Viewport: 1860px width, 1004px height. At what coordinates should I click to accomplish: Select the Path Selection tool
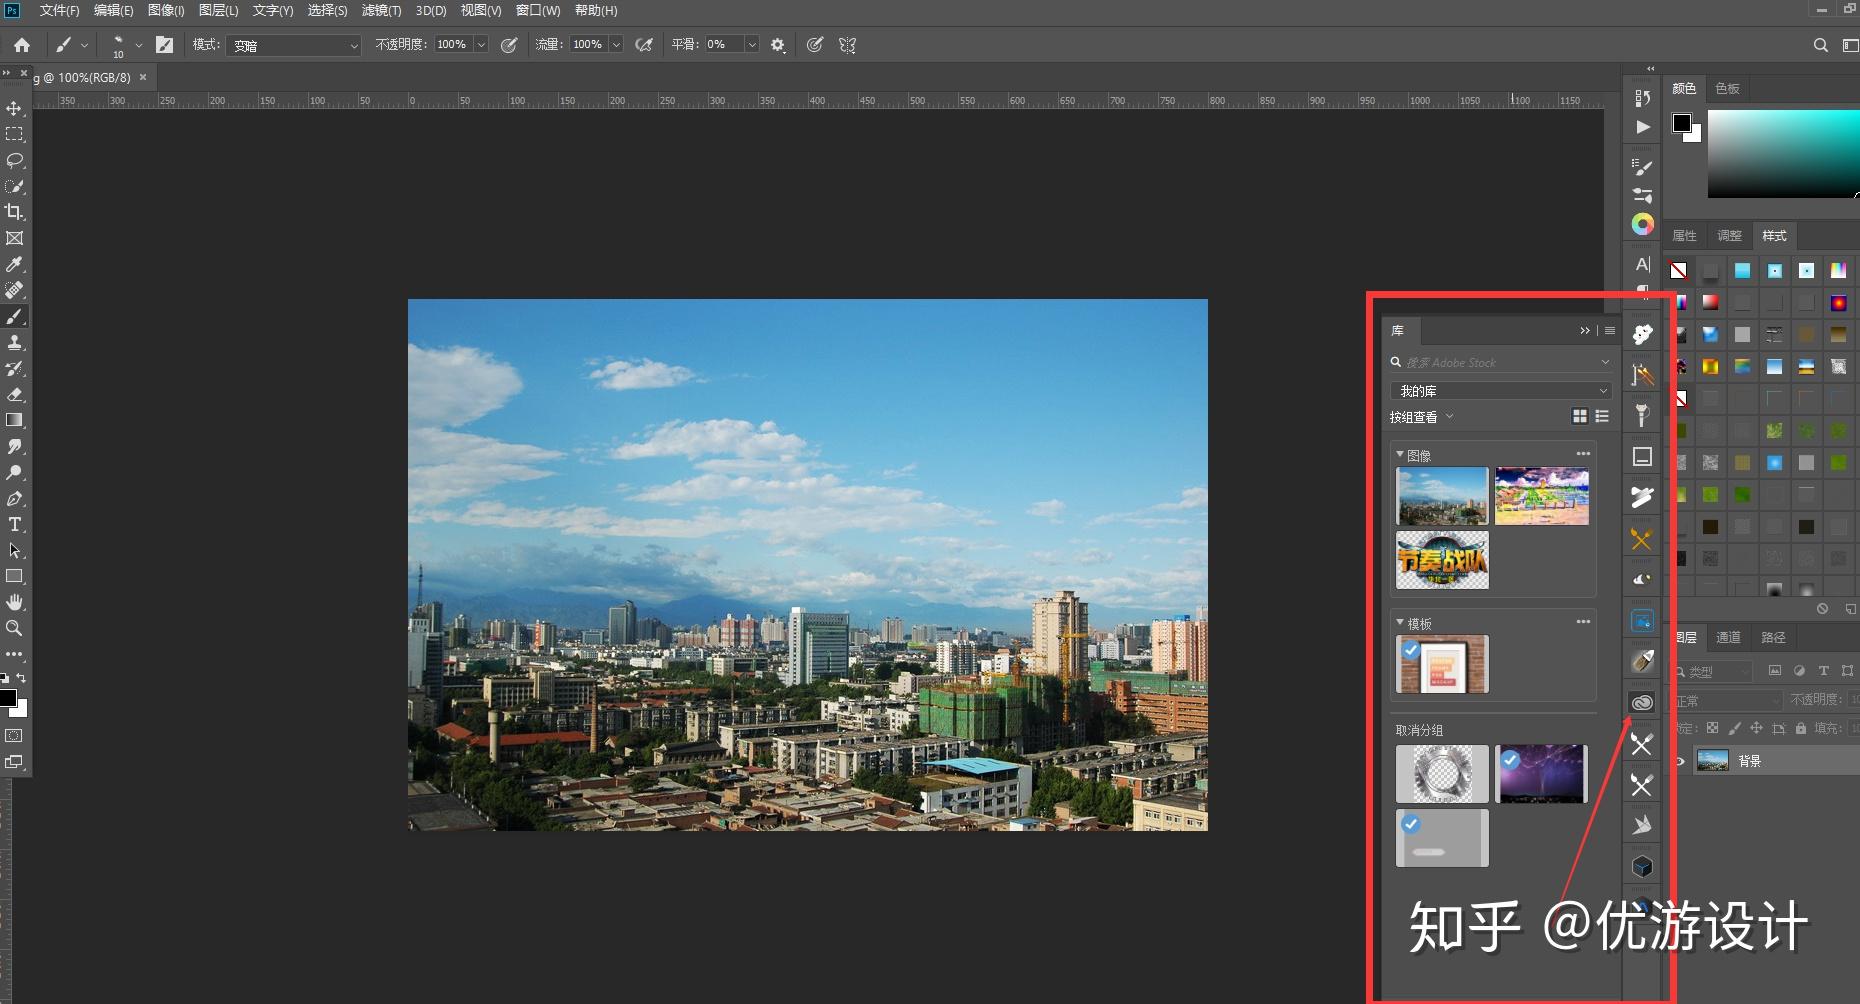point(14,550)
